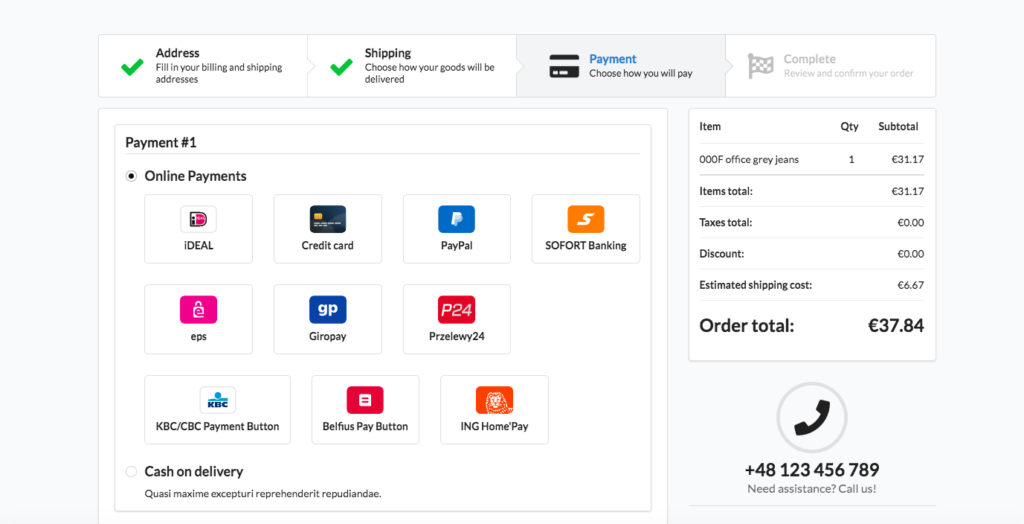Select the pink eps payment icon

click(x=198, y=310)
